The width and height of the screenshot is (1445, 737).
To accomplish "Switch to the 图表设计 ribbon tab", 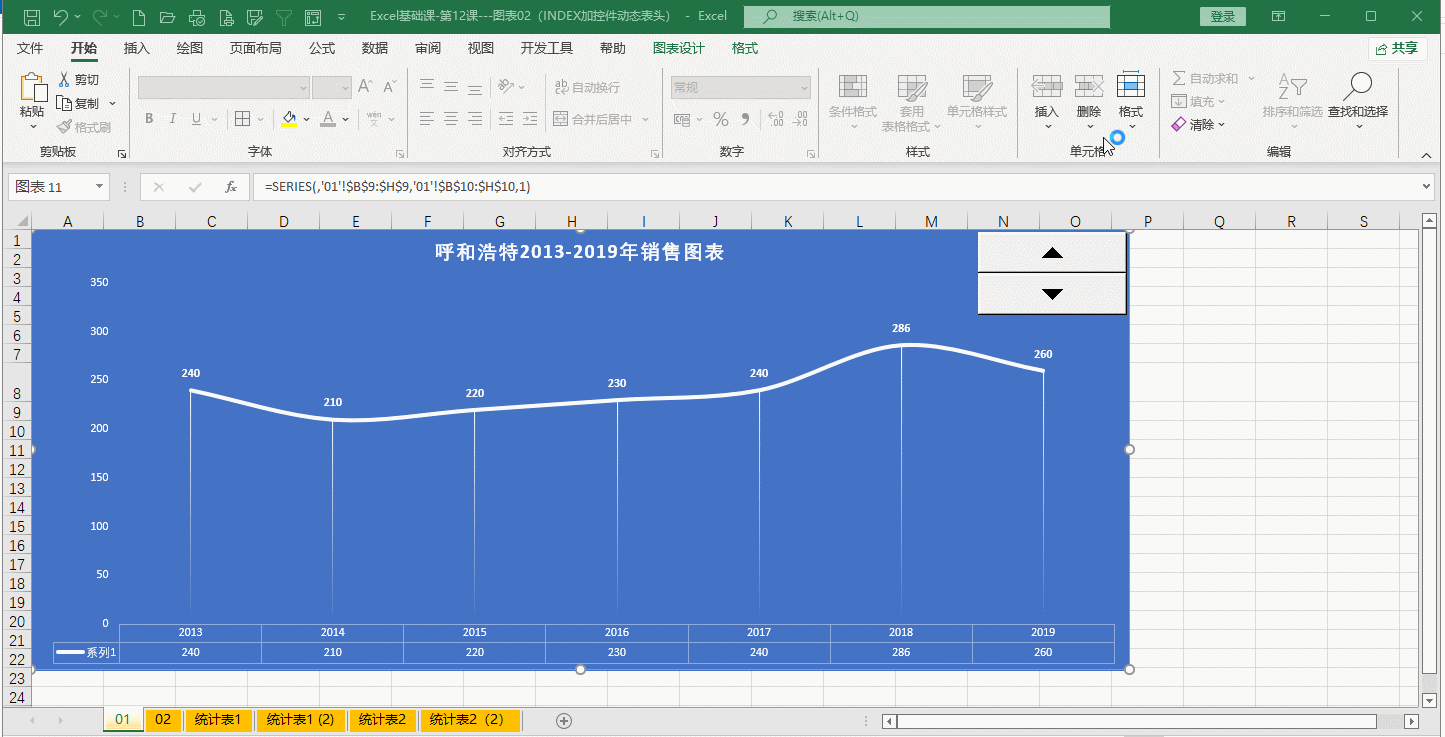I will click(x=678, y=48).
